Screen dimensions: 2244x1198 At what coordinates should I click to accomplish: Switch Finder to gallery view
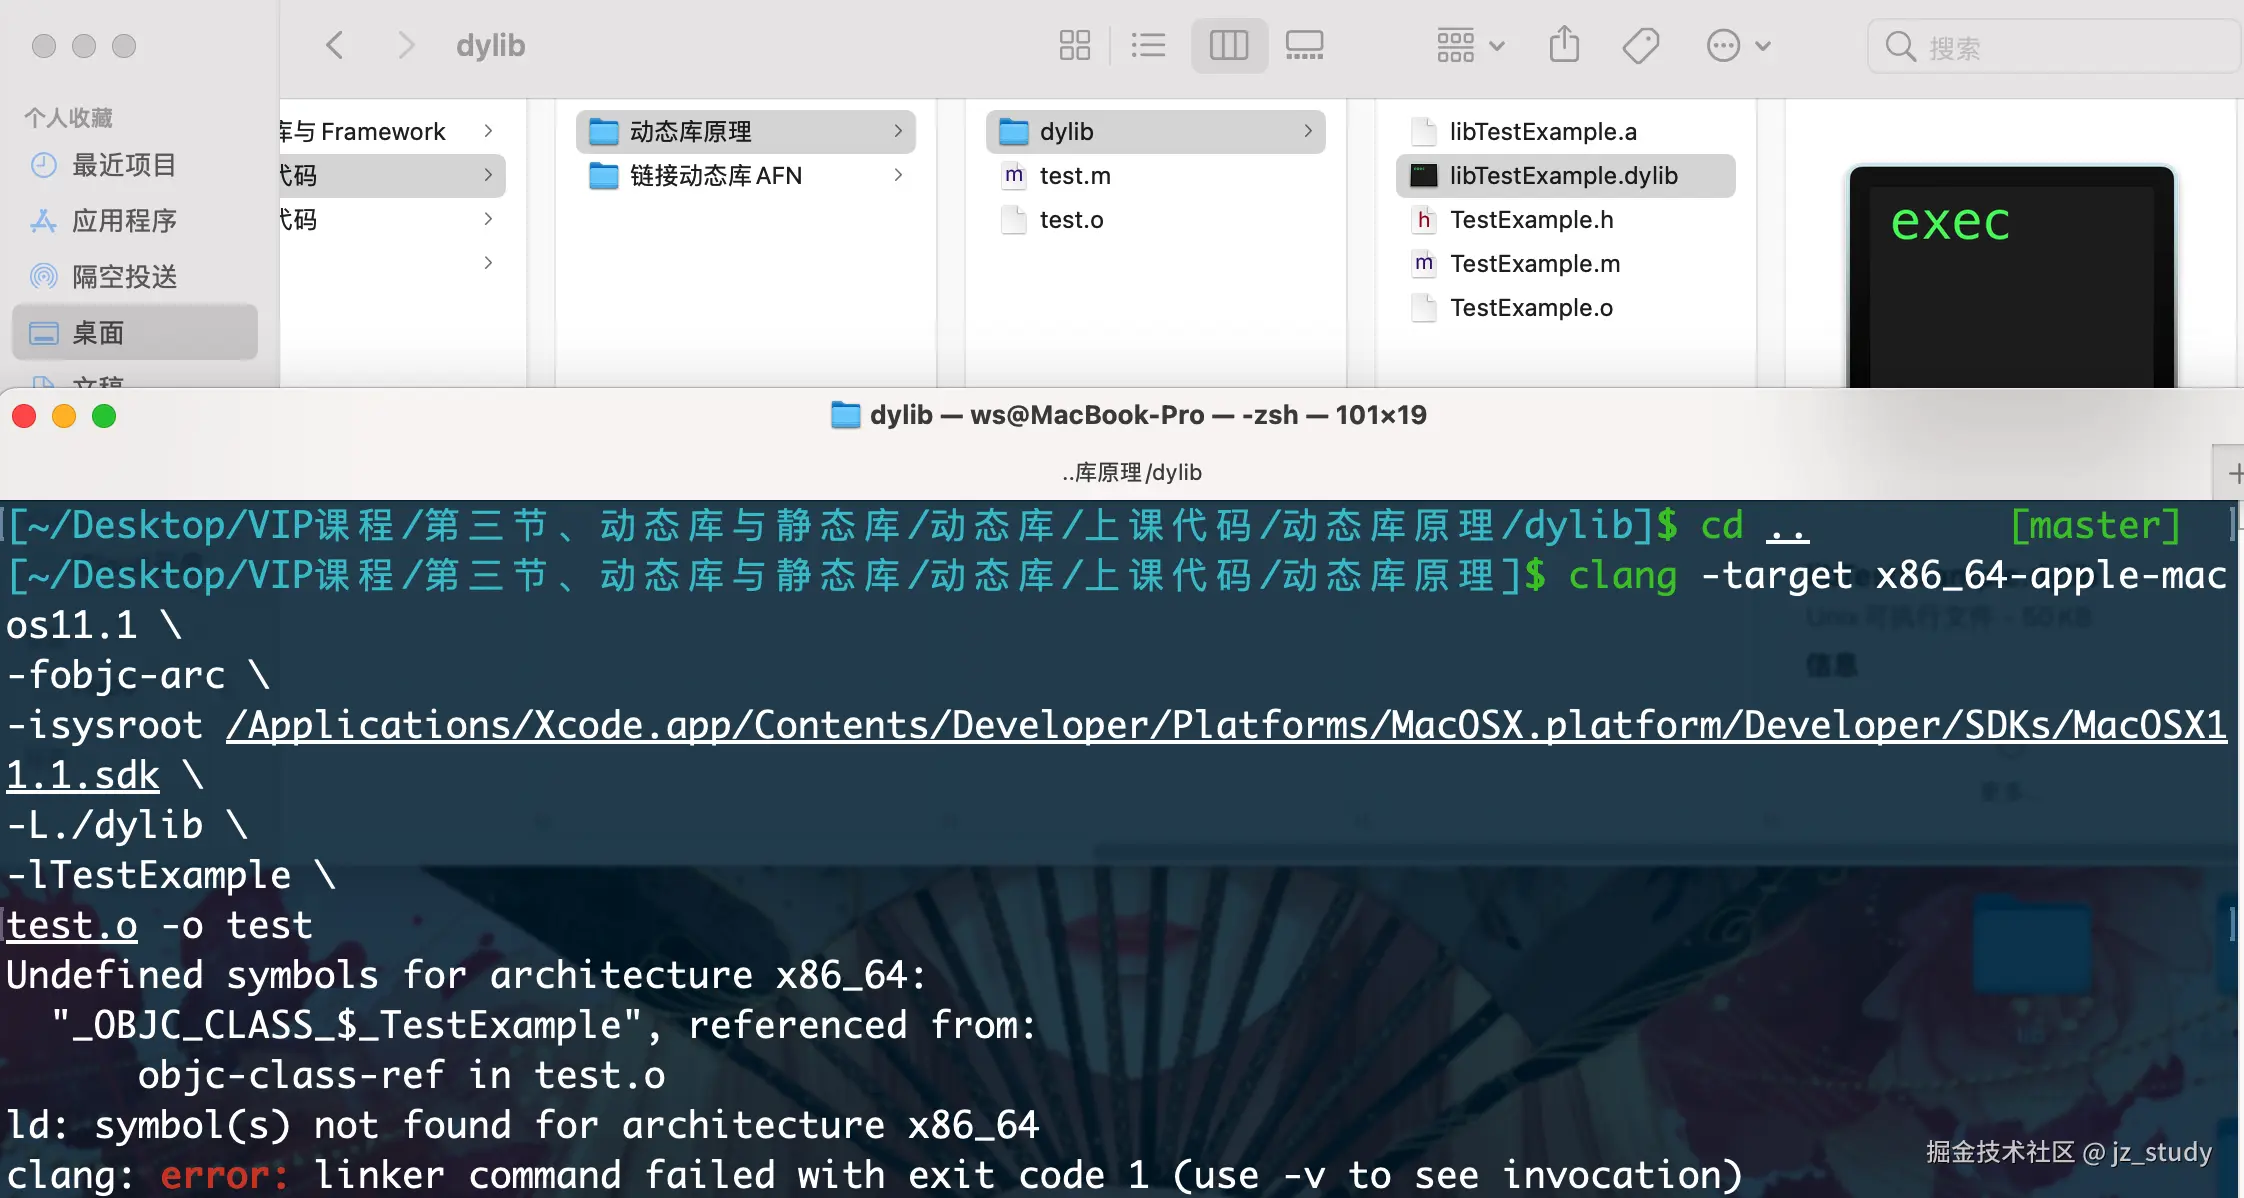click(x=1304, y=45)
